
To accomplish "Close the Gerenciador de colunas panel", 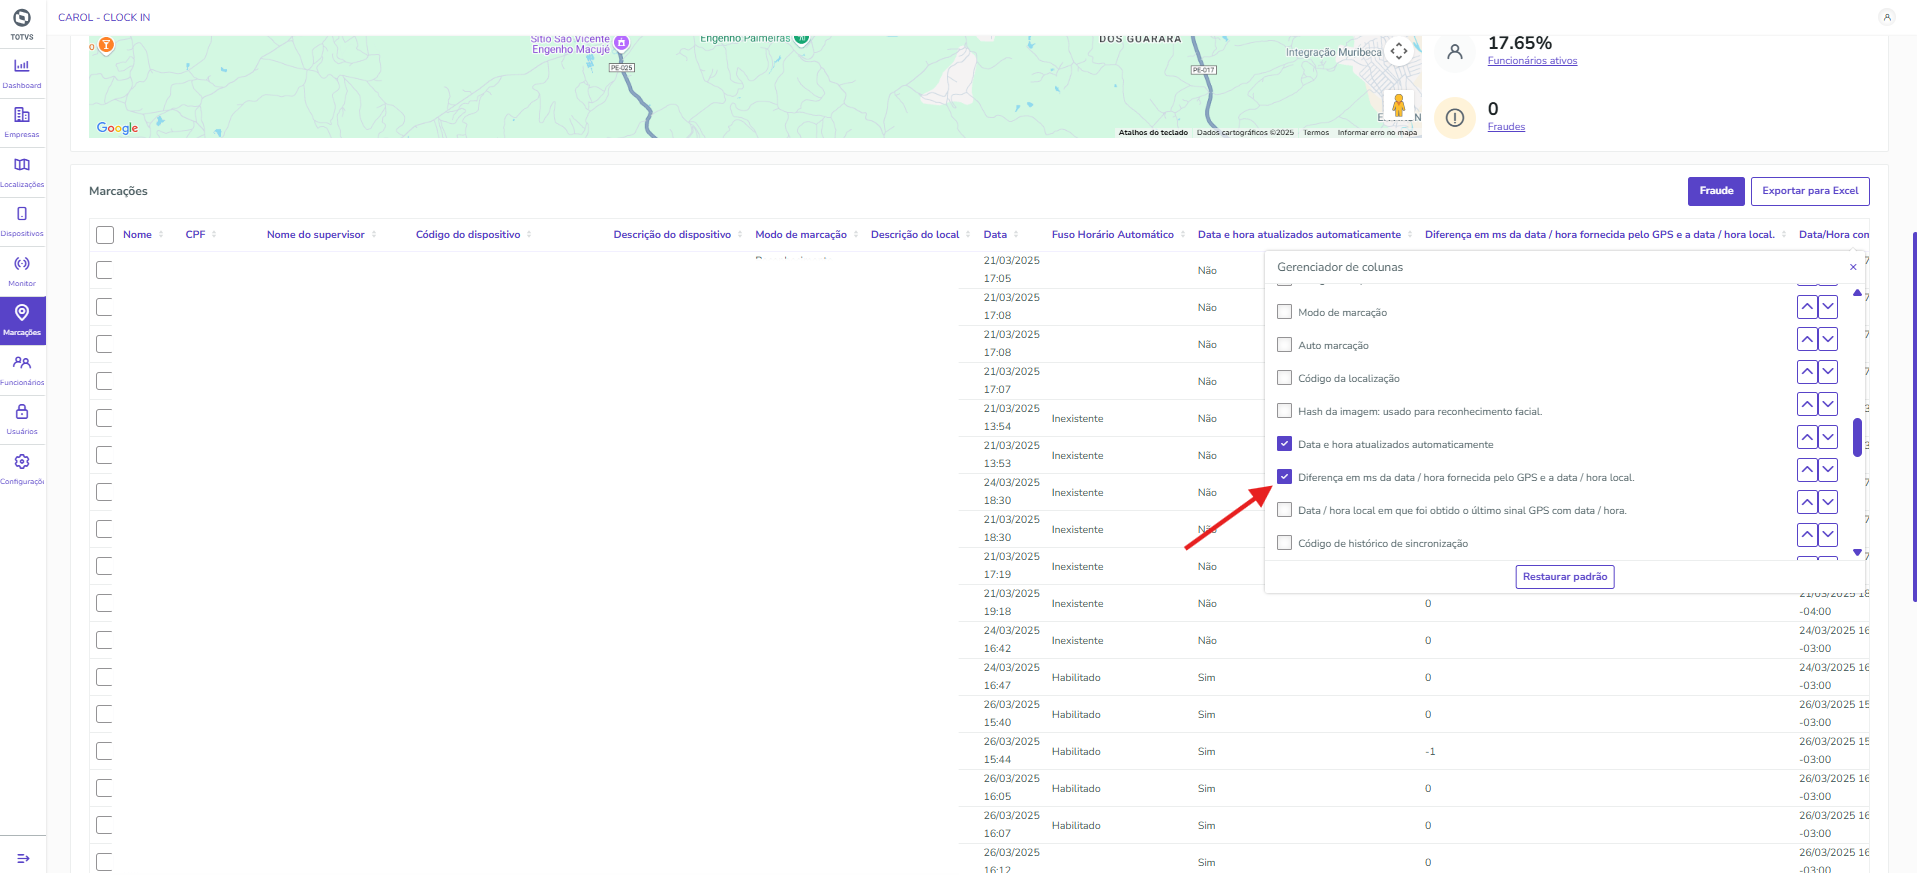I will [1853, 267].
